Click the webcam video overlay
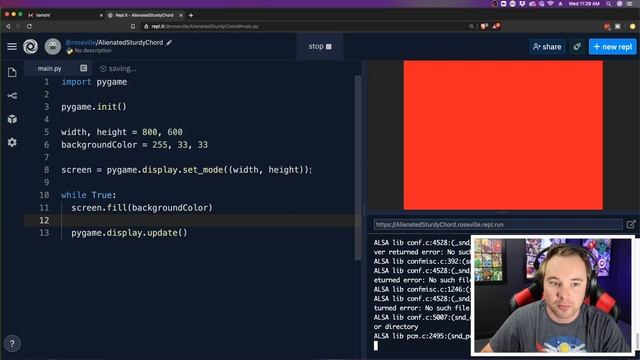The image size is (640, 360). point(553,296)
